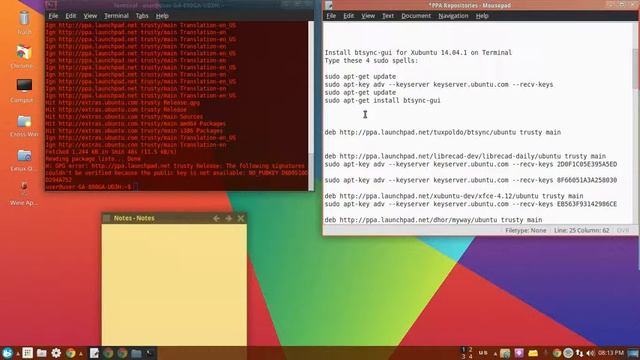The height and width of the screenshot is (360, 640).
Task: Click the Mousepad window title icon
Action: 329,5
